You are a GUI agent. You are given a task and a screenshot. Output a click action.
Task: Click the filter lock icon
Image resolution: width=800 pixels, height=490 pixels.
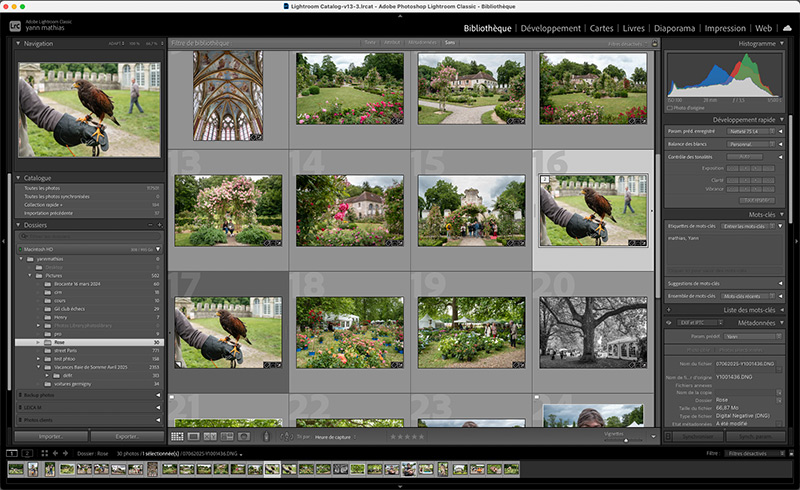[x=655, y=43]
